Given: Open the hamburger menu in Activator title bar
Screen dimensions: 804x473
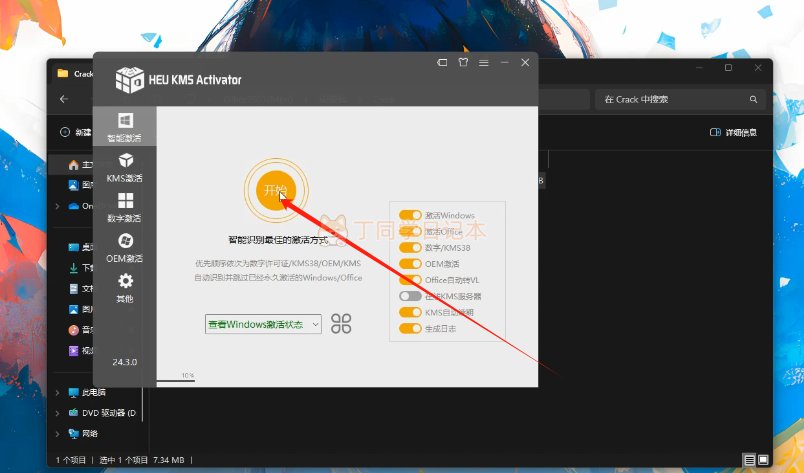Looking at the screenshot, I should [484, 63].
